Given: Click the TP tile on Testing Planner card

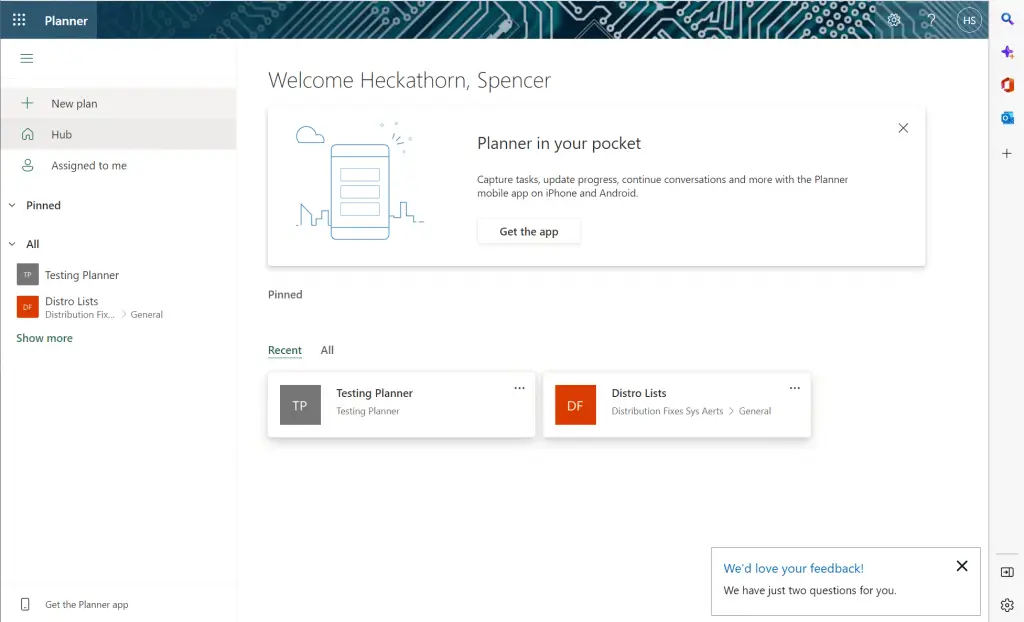Looking at the screenshot, I should 300,405.
